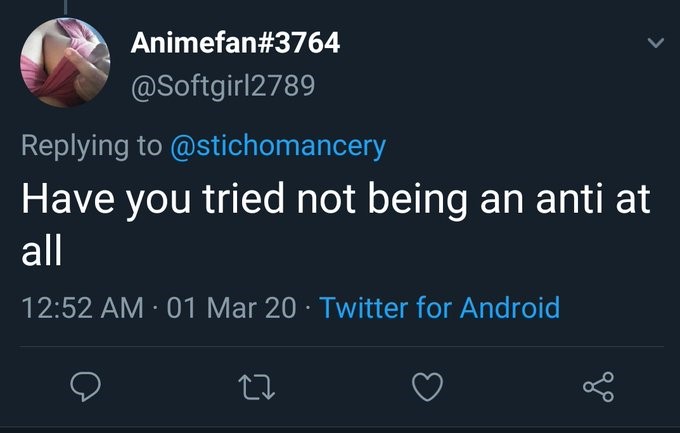
Task: Click the display name Animefan#3764
Action: click(236, 43)
